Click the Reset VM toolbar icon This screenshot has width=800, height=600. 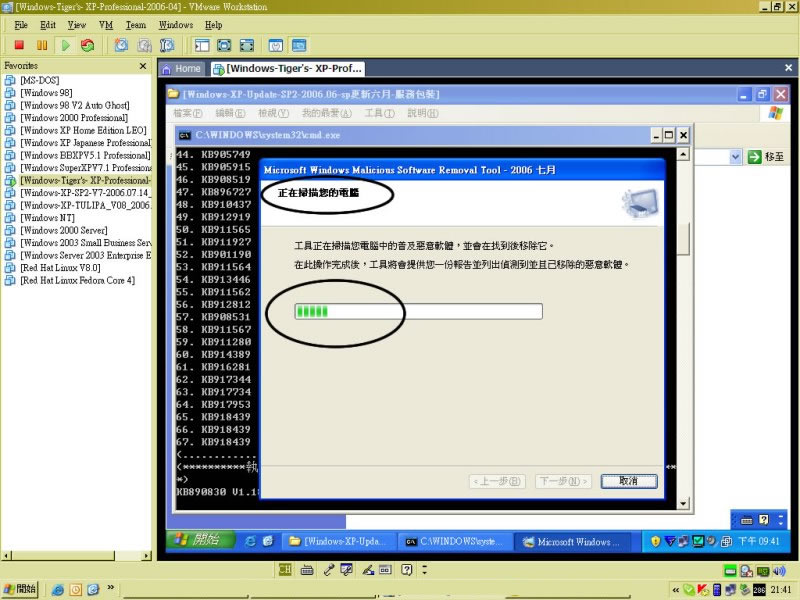[x=88, y=45]
